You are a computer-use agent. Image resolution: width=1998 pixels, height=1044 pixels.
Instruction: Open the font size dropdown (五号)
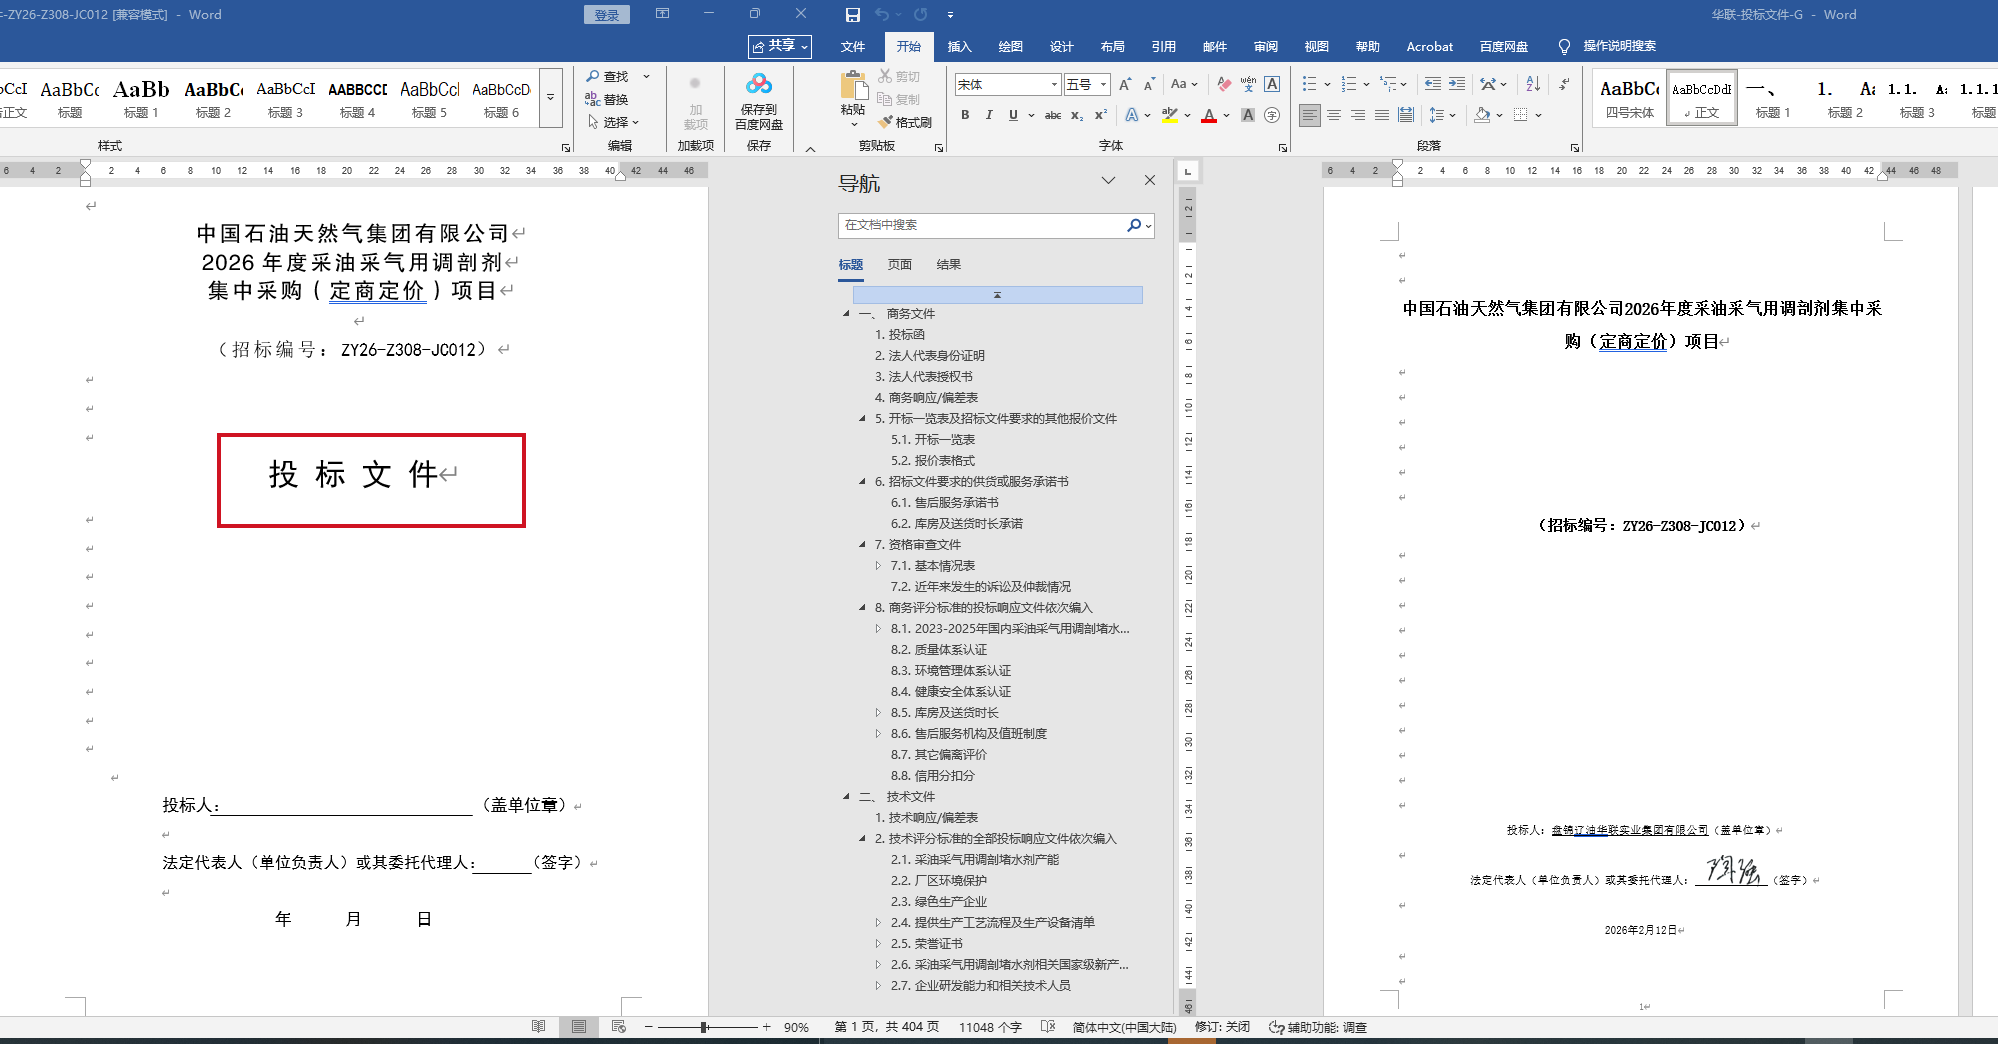click(1103, 85)
